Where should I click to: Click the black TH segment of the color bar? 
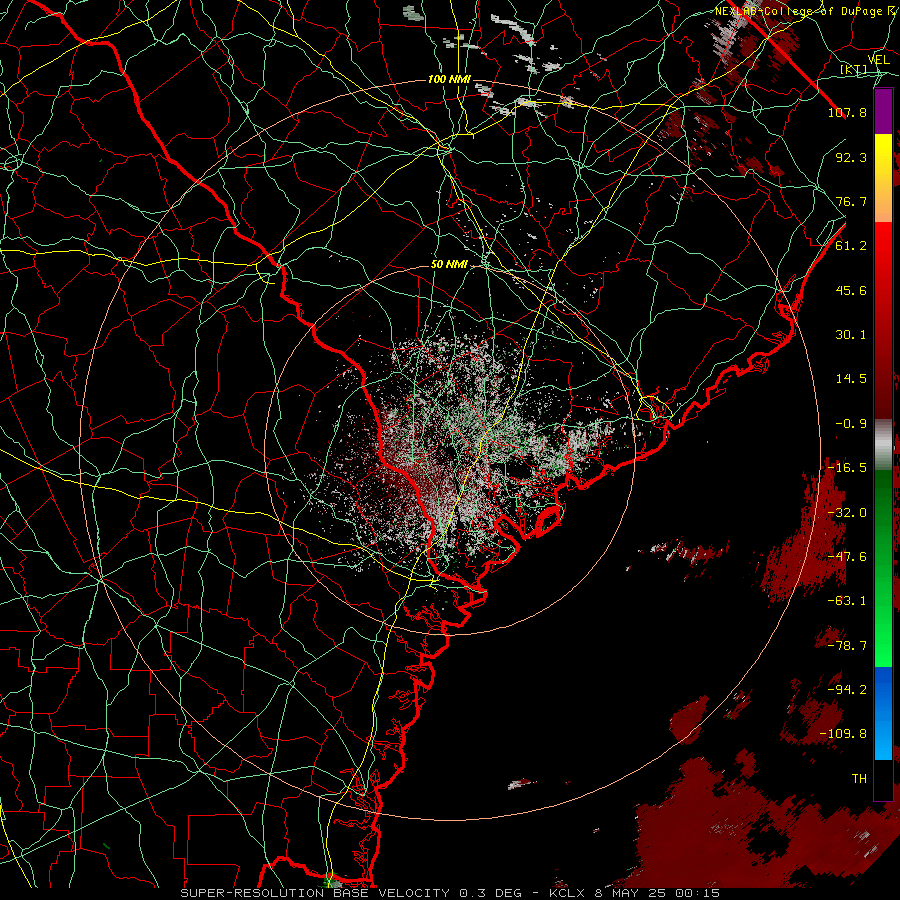(x=883, y=780)
